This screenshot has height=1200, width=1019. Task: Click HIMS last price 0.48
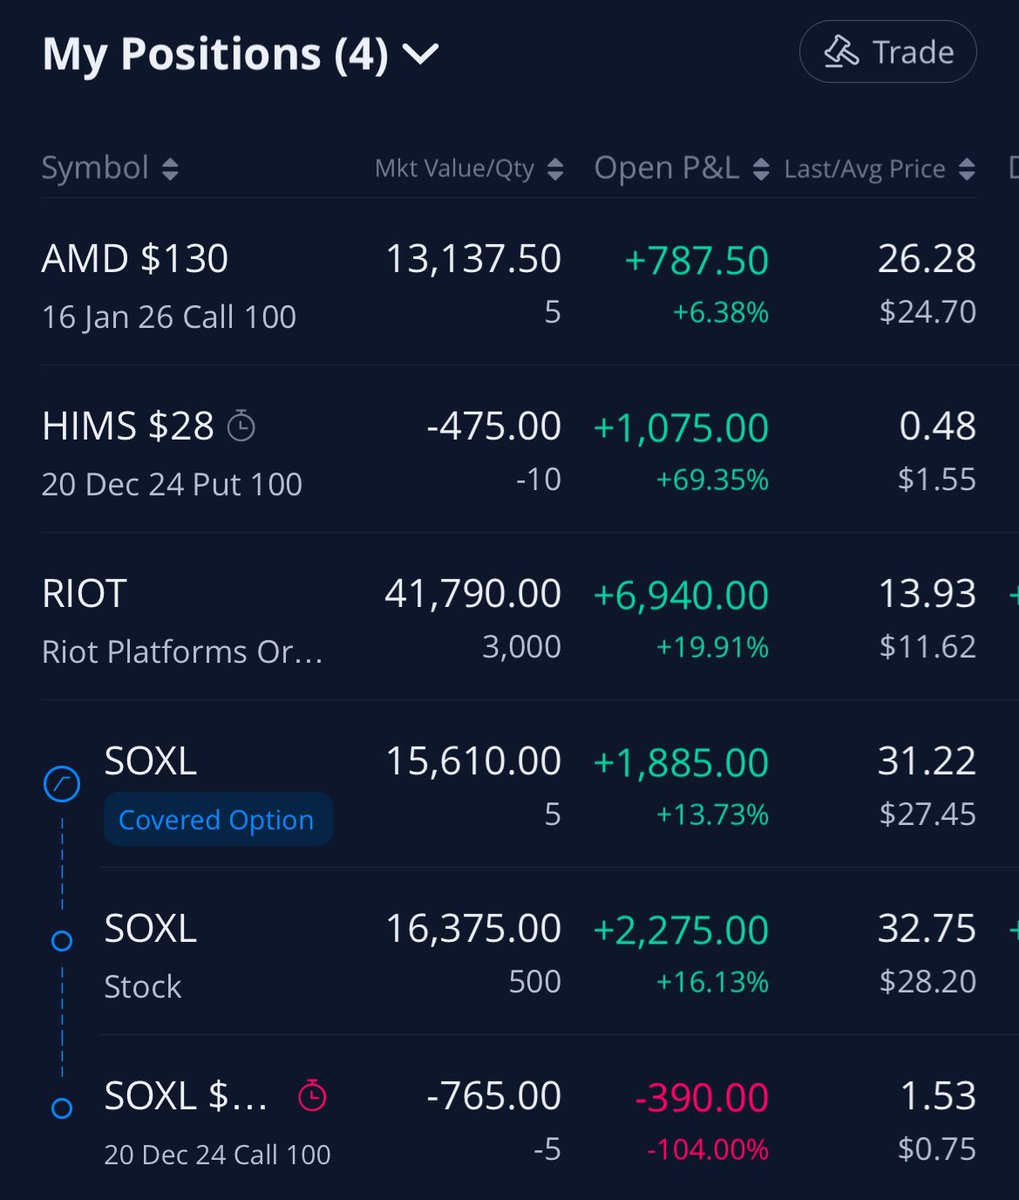coord(938,426)
